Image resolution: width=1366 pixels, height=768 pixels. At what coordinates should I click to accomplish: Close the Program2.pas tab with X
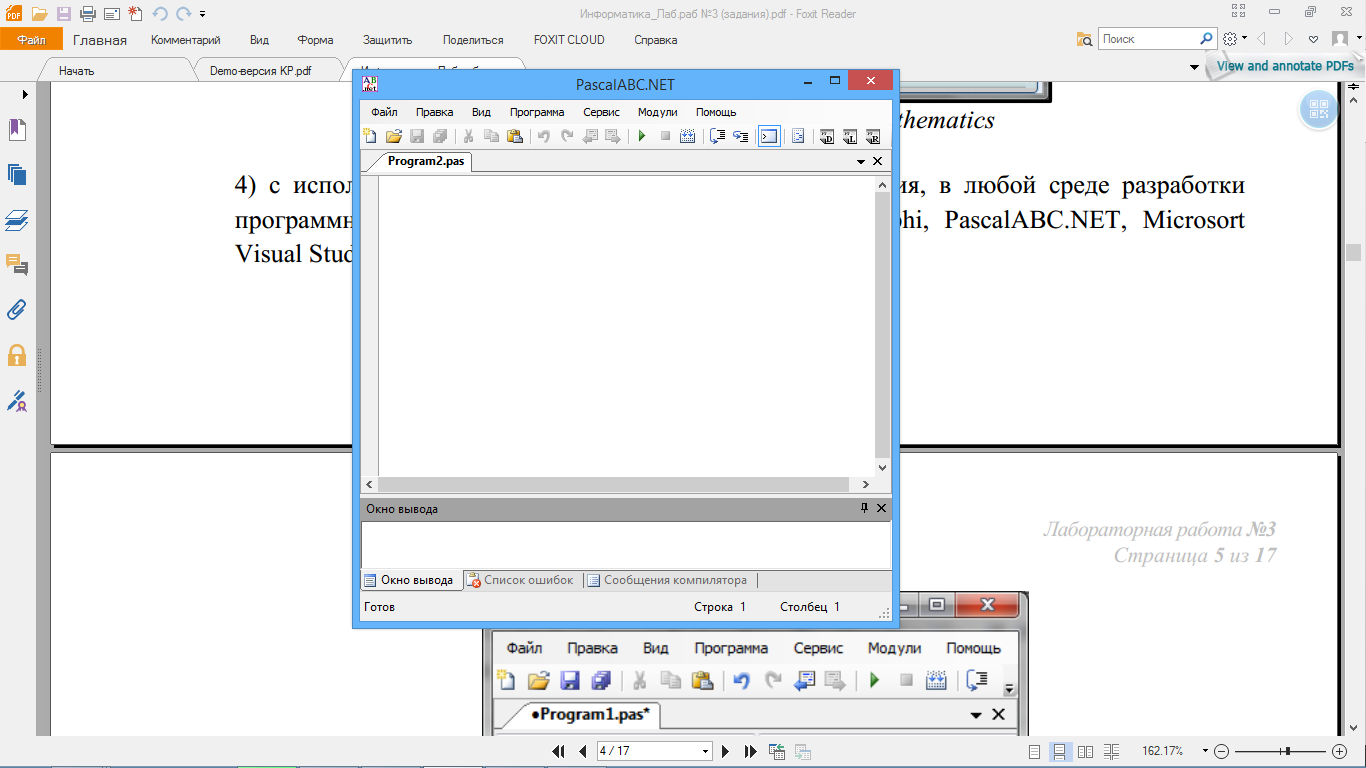click(x=878, y=161)
